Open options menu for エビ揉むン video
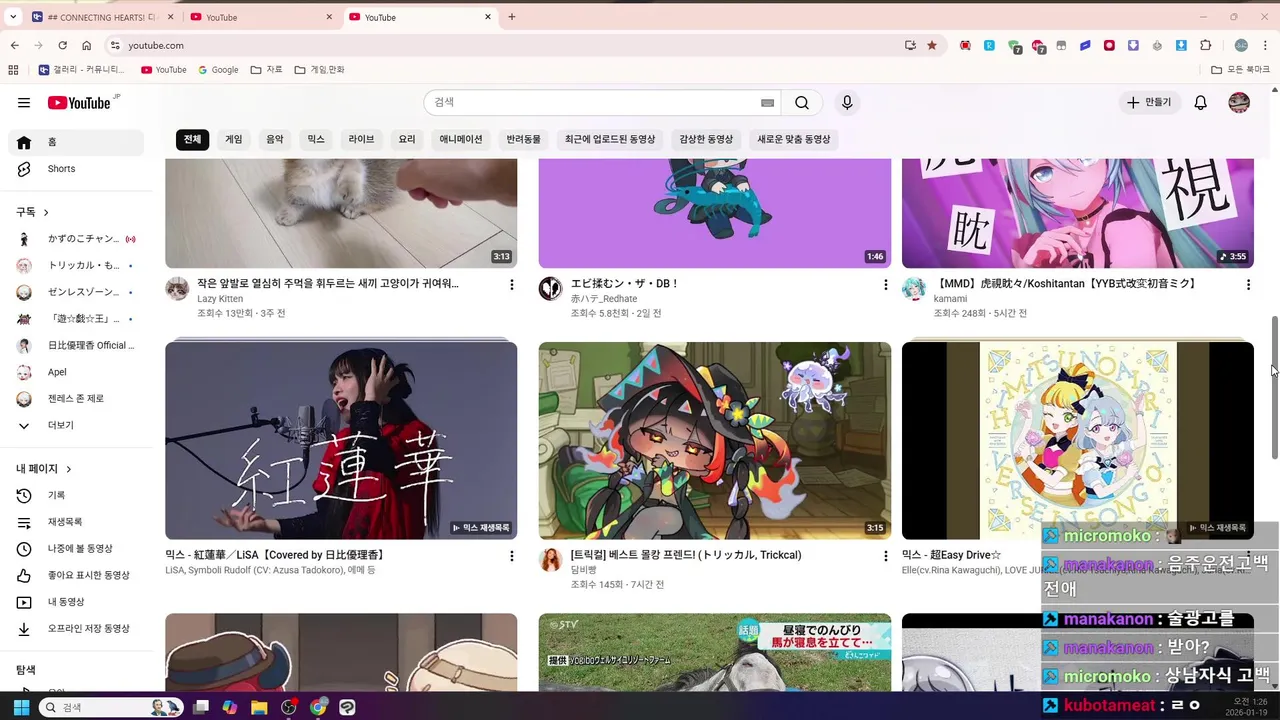This screenshot has height=720, width=1280. click(885, 285)
